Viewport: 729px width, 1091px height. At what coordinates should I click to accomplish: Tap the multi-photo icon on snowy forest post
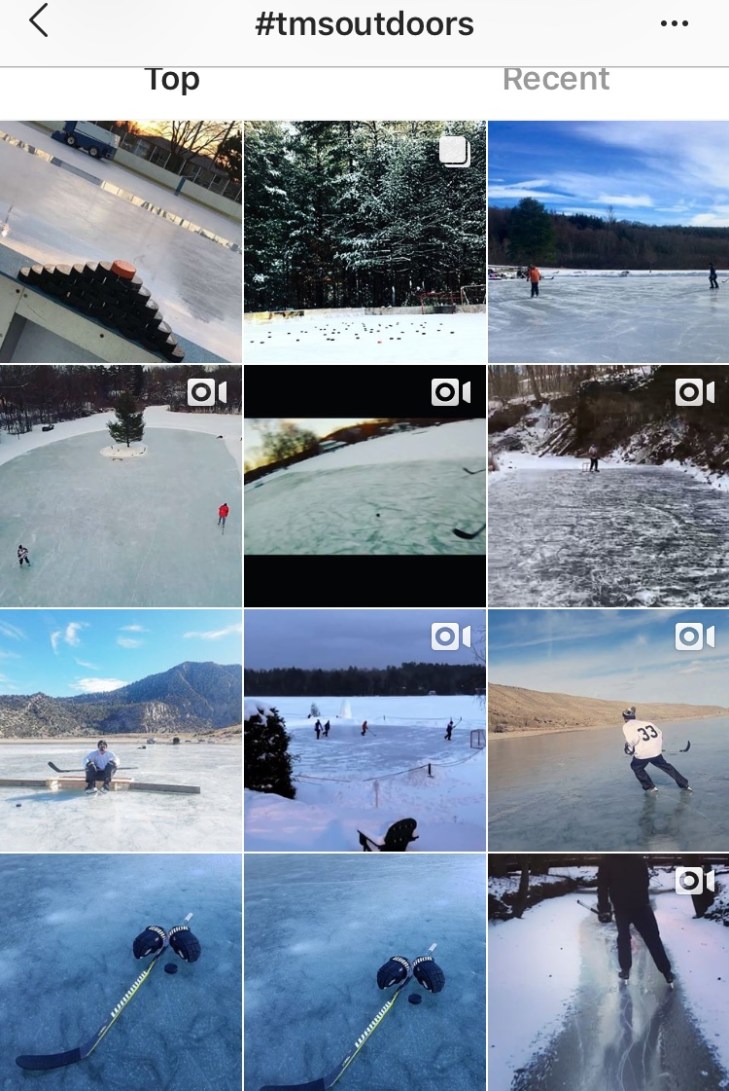pyautogui.click(x=455, y=151)
